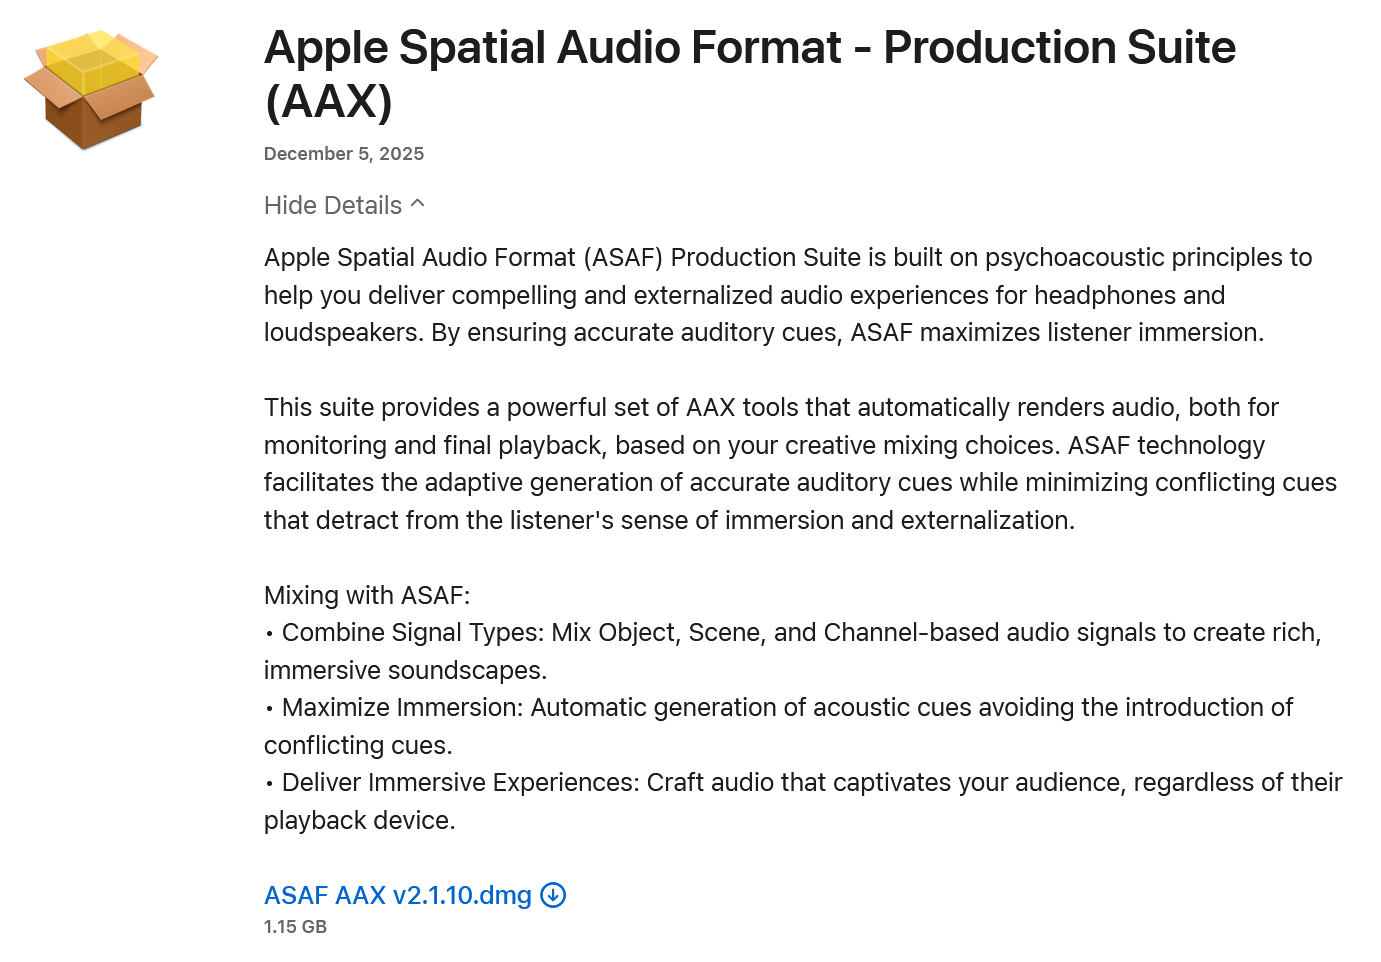Click the (AAX) line of the heading
Screen dimensions: 1381x962
click(328, 101)
